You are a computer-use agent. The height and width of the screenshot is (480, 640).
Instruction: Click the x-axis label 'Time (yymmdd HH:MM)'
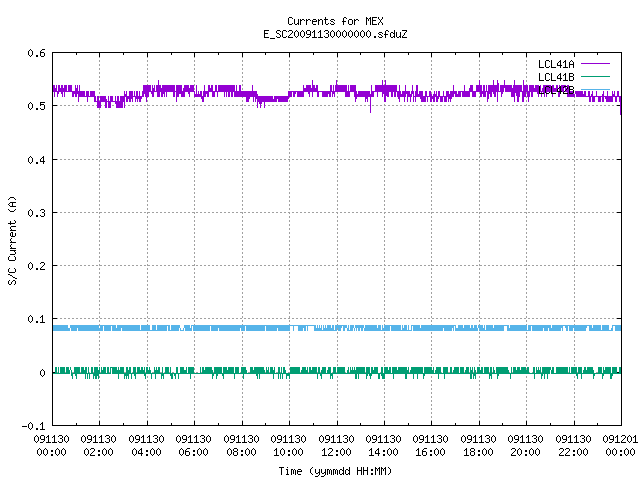tap(335, 471)
